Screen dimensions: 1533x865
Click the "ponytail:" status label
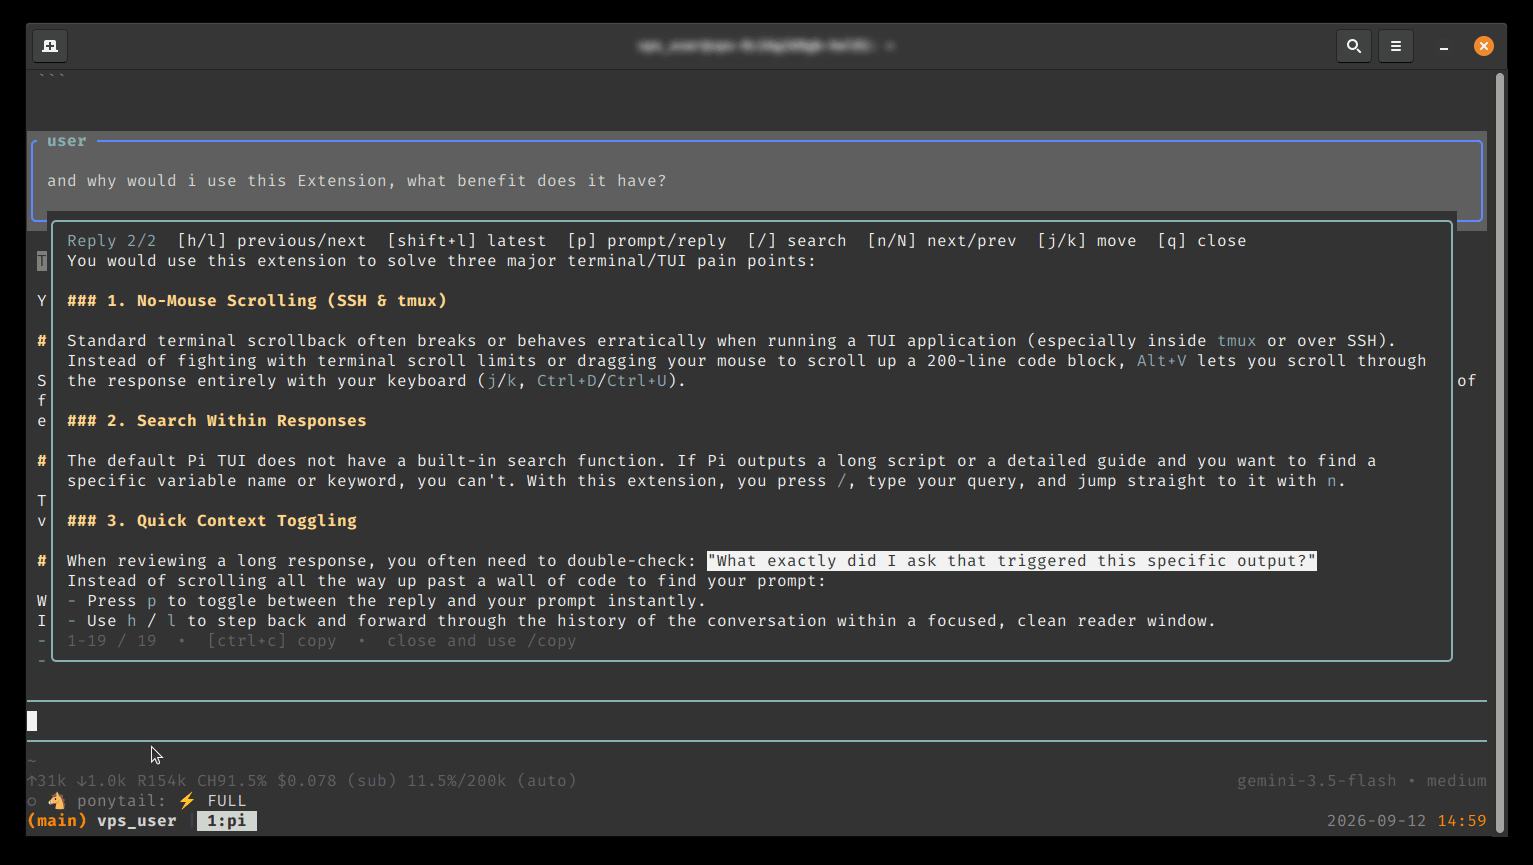point(122,801)
